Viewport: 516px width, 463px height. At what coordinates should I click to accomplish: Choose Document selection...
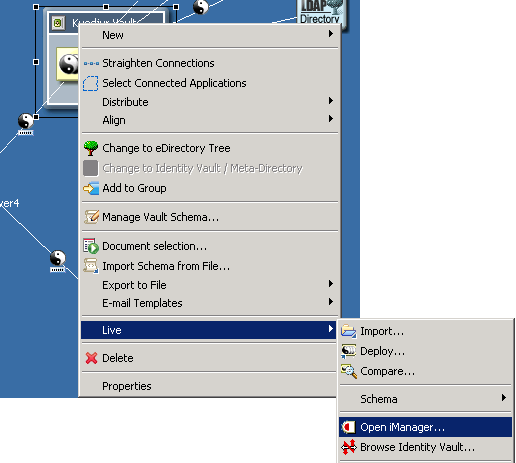click(x=209, y=246)
